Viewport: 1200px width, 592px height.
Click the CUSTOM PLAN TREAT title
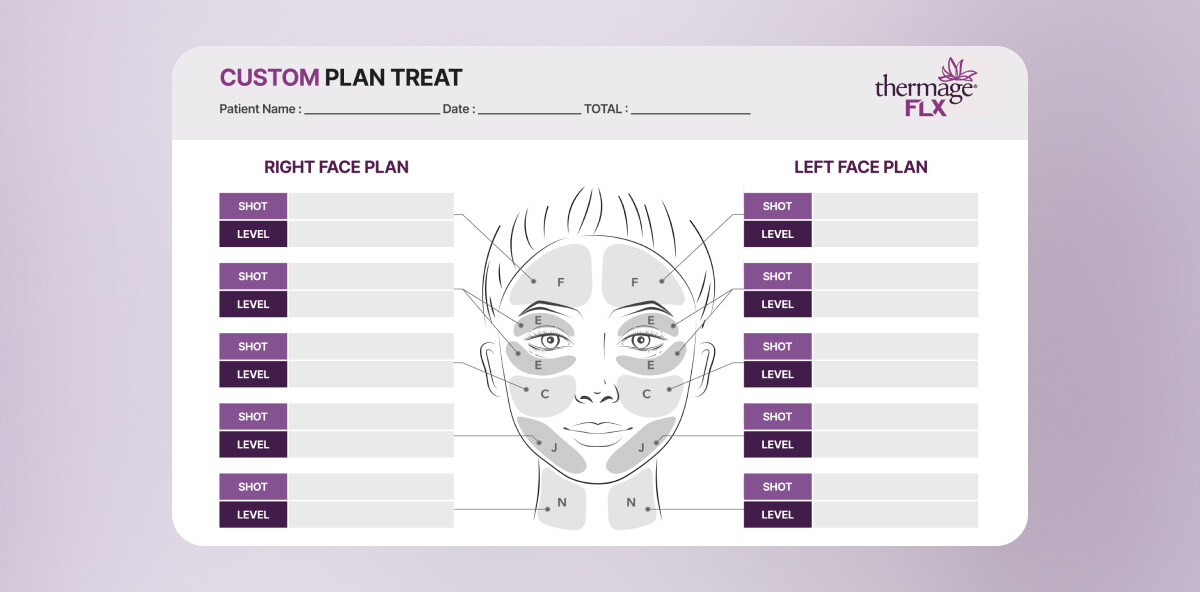point(341,77)
